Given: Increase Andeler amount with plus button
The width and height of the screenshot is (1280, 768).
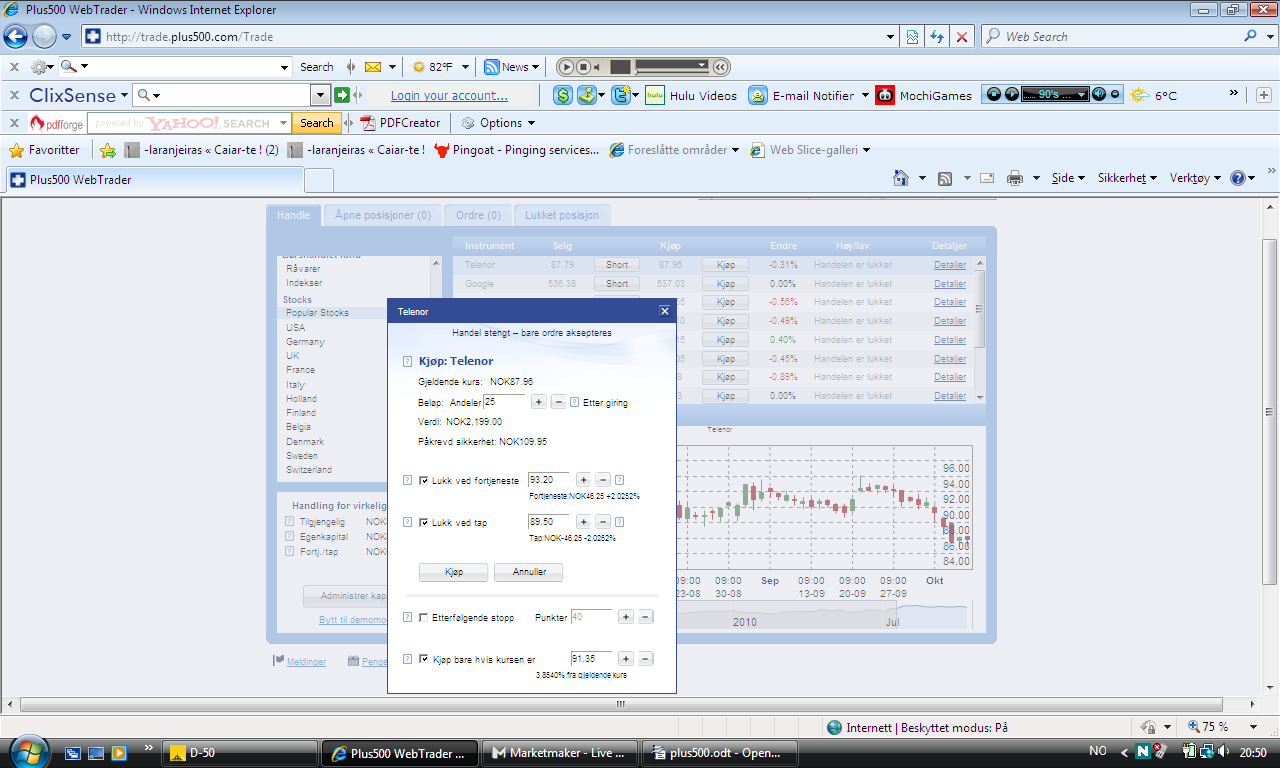Looking at the screenshot, I should (538, 402).
